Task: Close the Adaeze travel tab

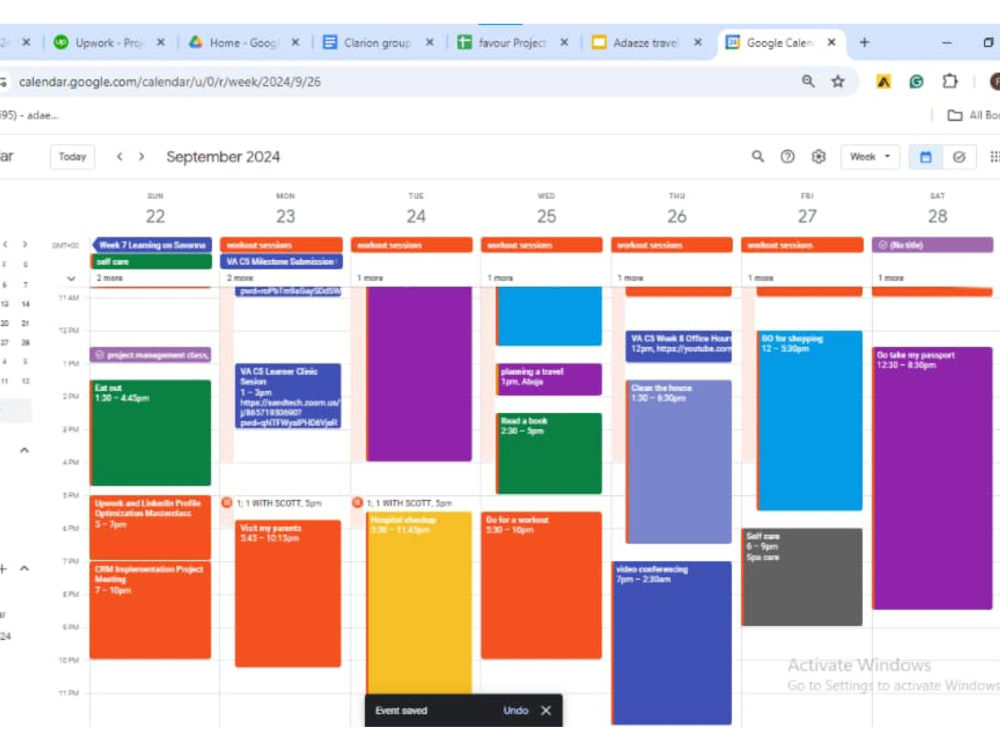Action: tap(698, 42)
